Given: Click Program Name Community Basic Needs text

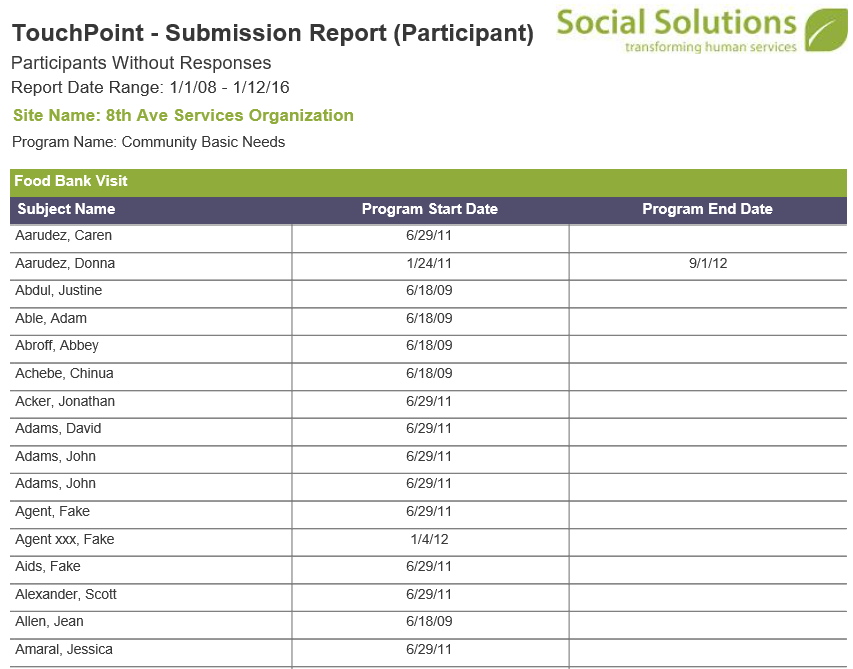Looking at the screenshot, I should 149,142.
